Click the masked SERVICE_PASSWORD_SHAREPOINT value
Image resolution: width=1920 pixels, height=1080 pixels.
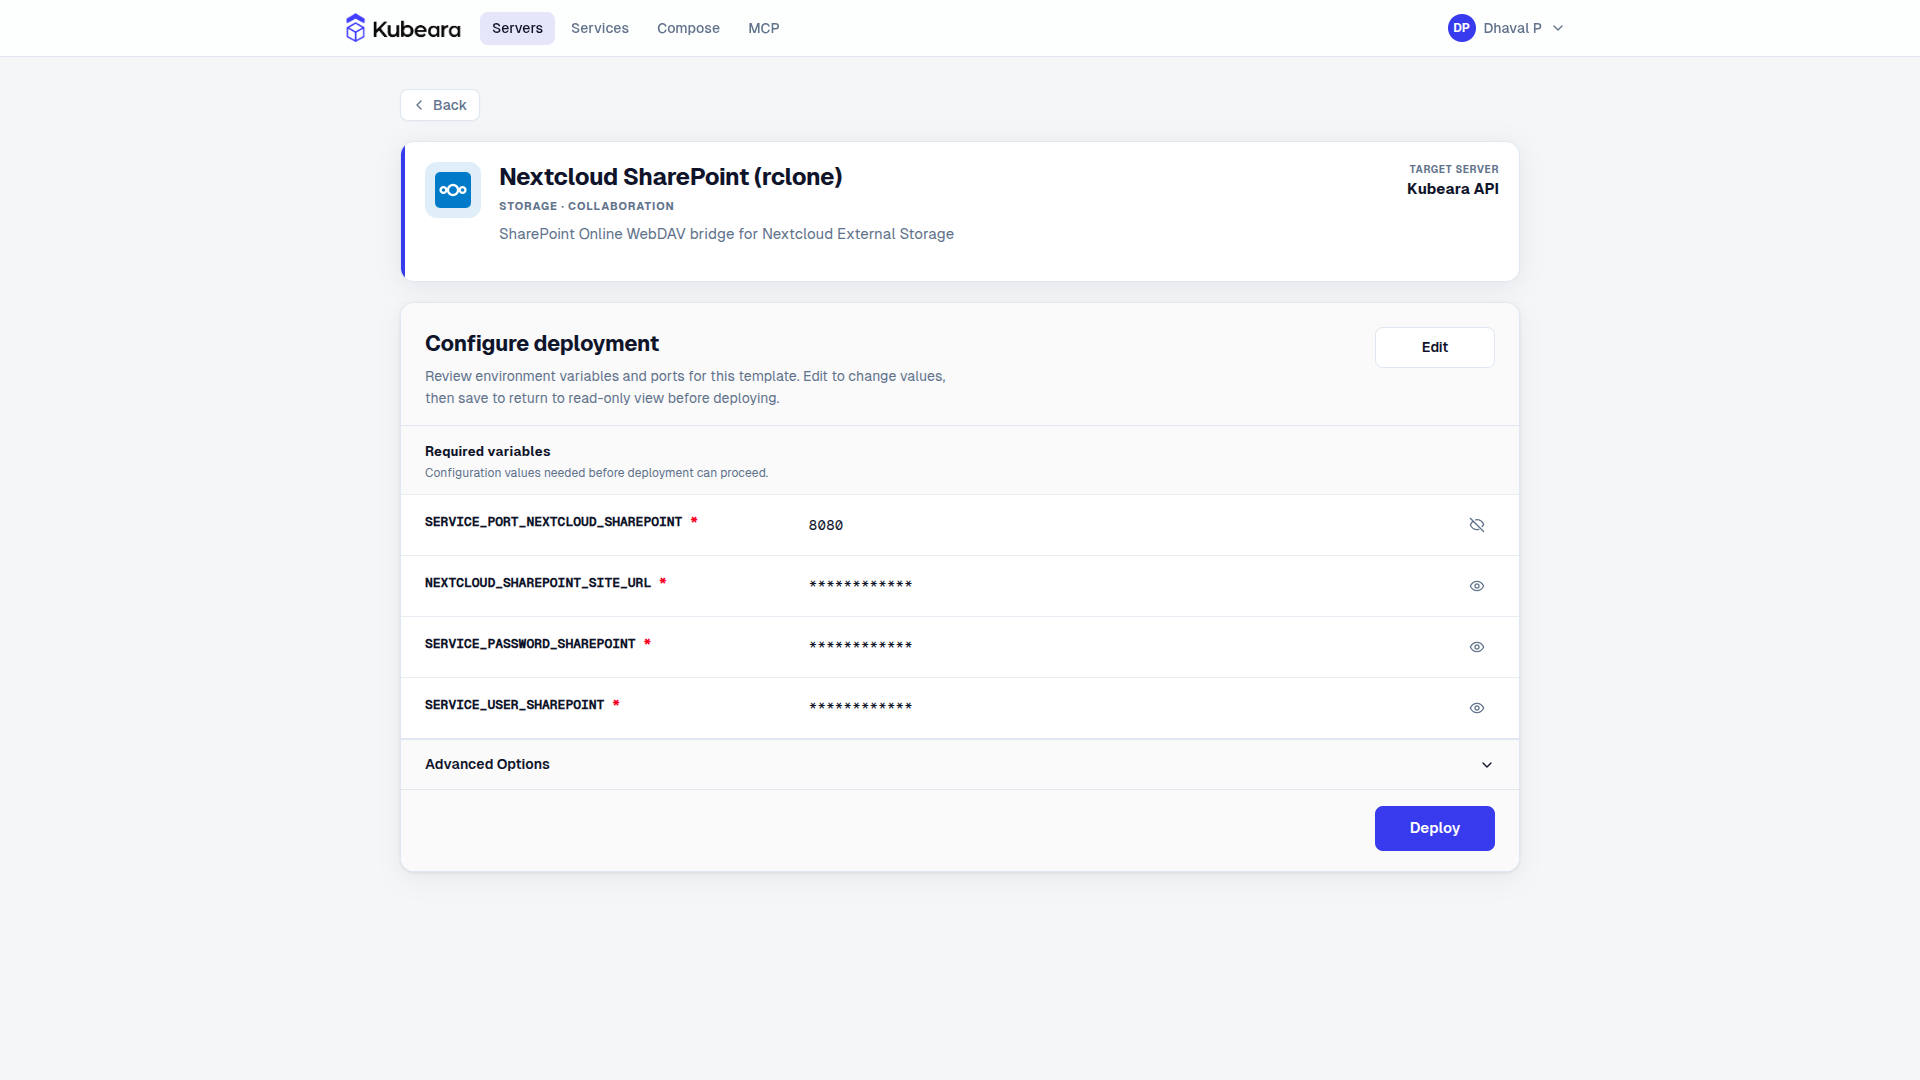[x=861, y=646]
